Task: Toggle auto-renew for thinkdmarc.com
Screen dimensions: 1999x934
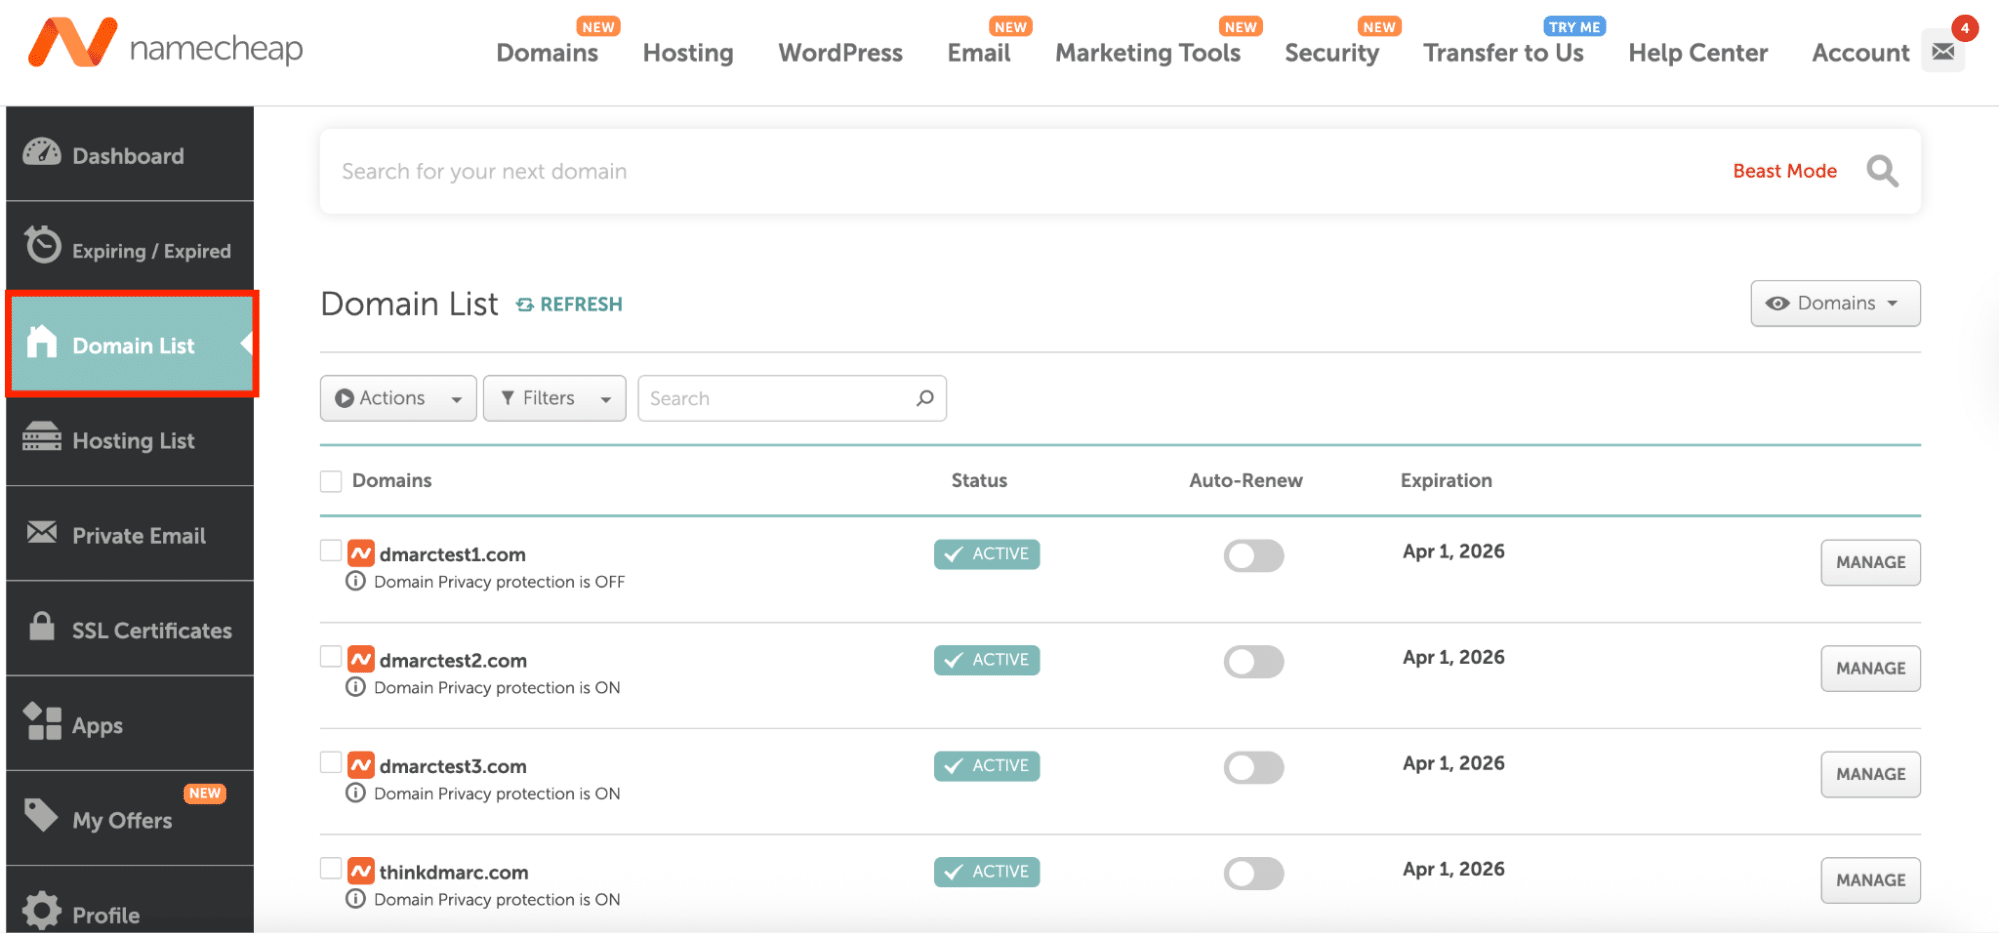Action: pyautogui.click(x=1253, y=874)
